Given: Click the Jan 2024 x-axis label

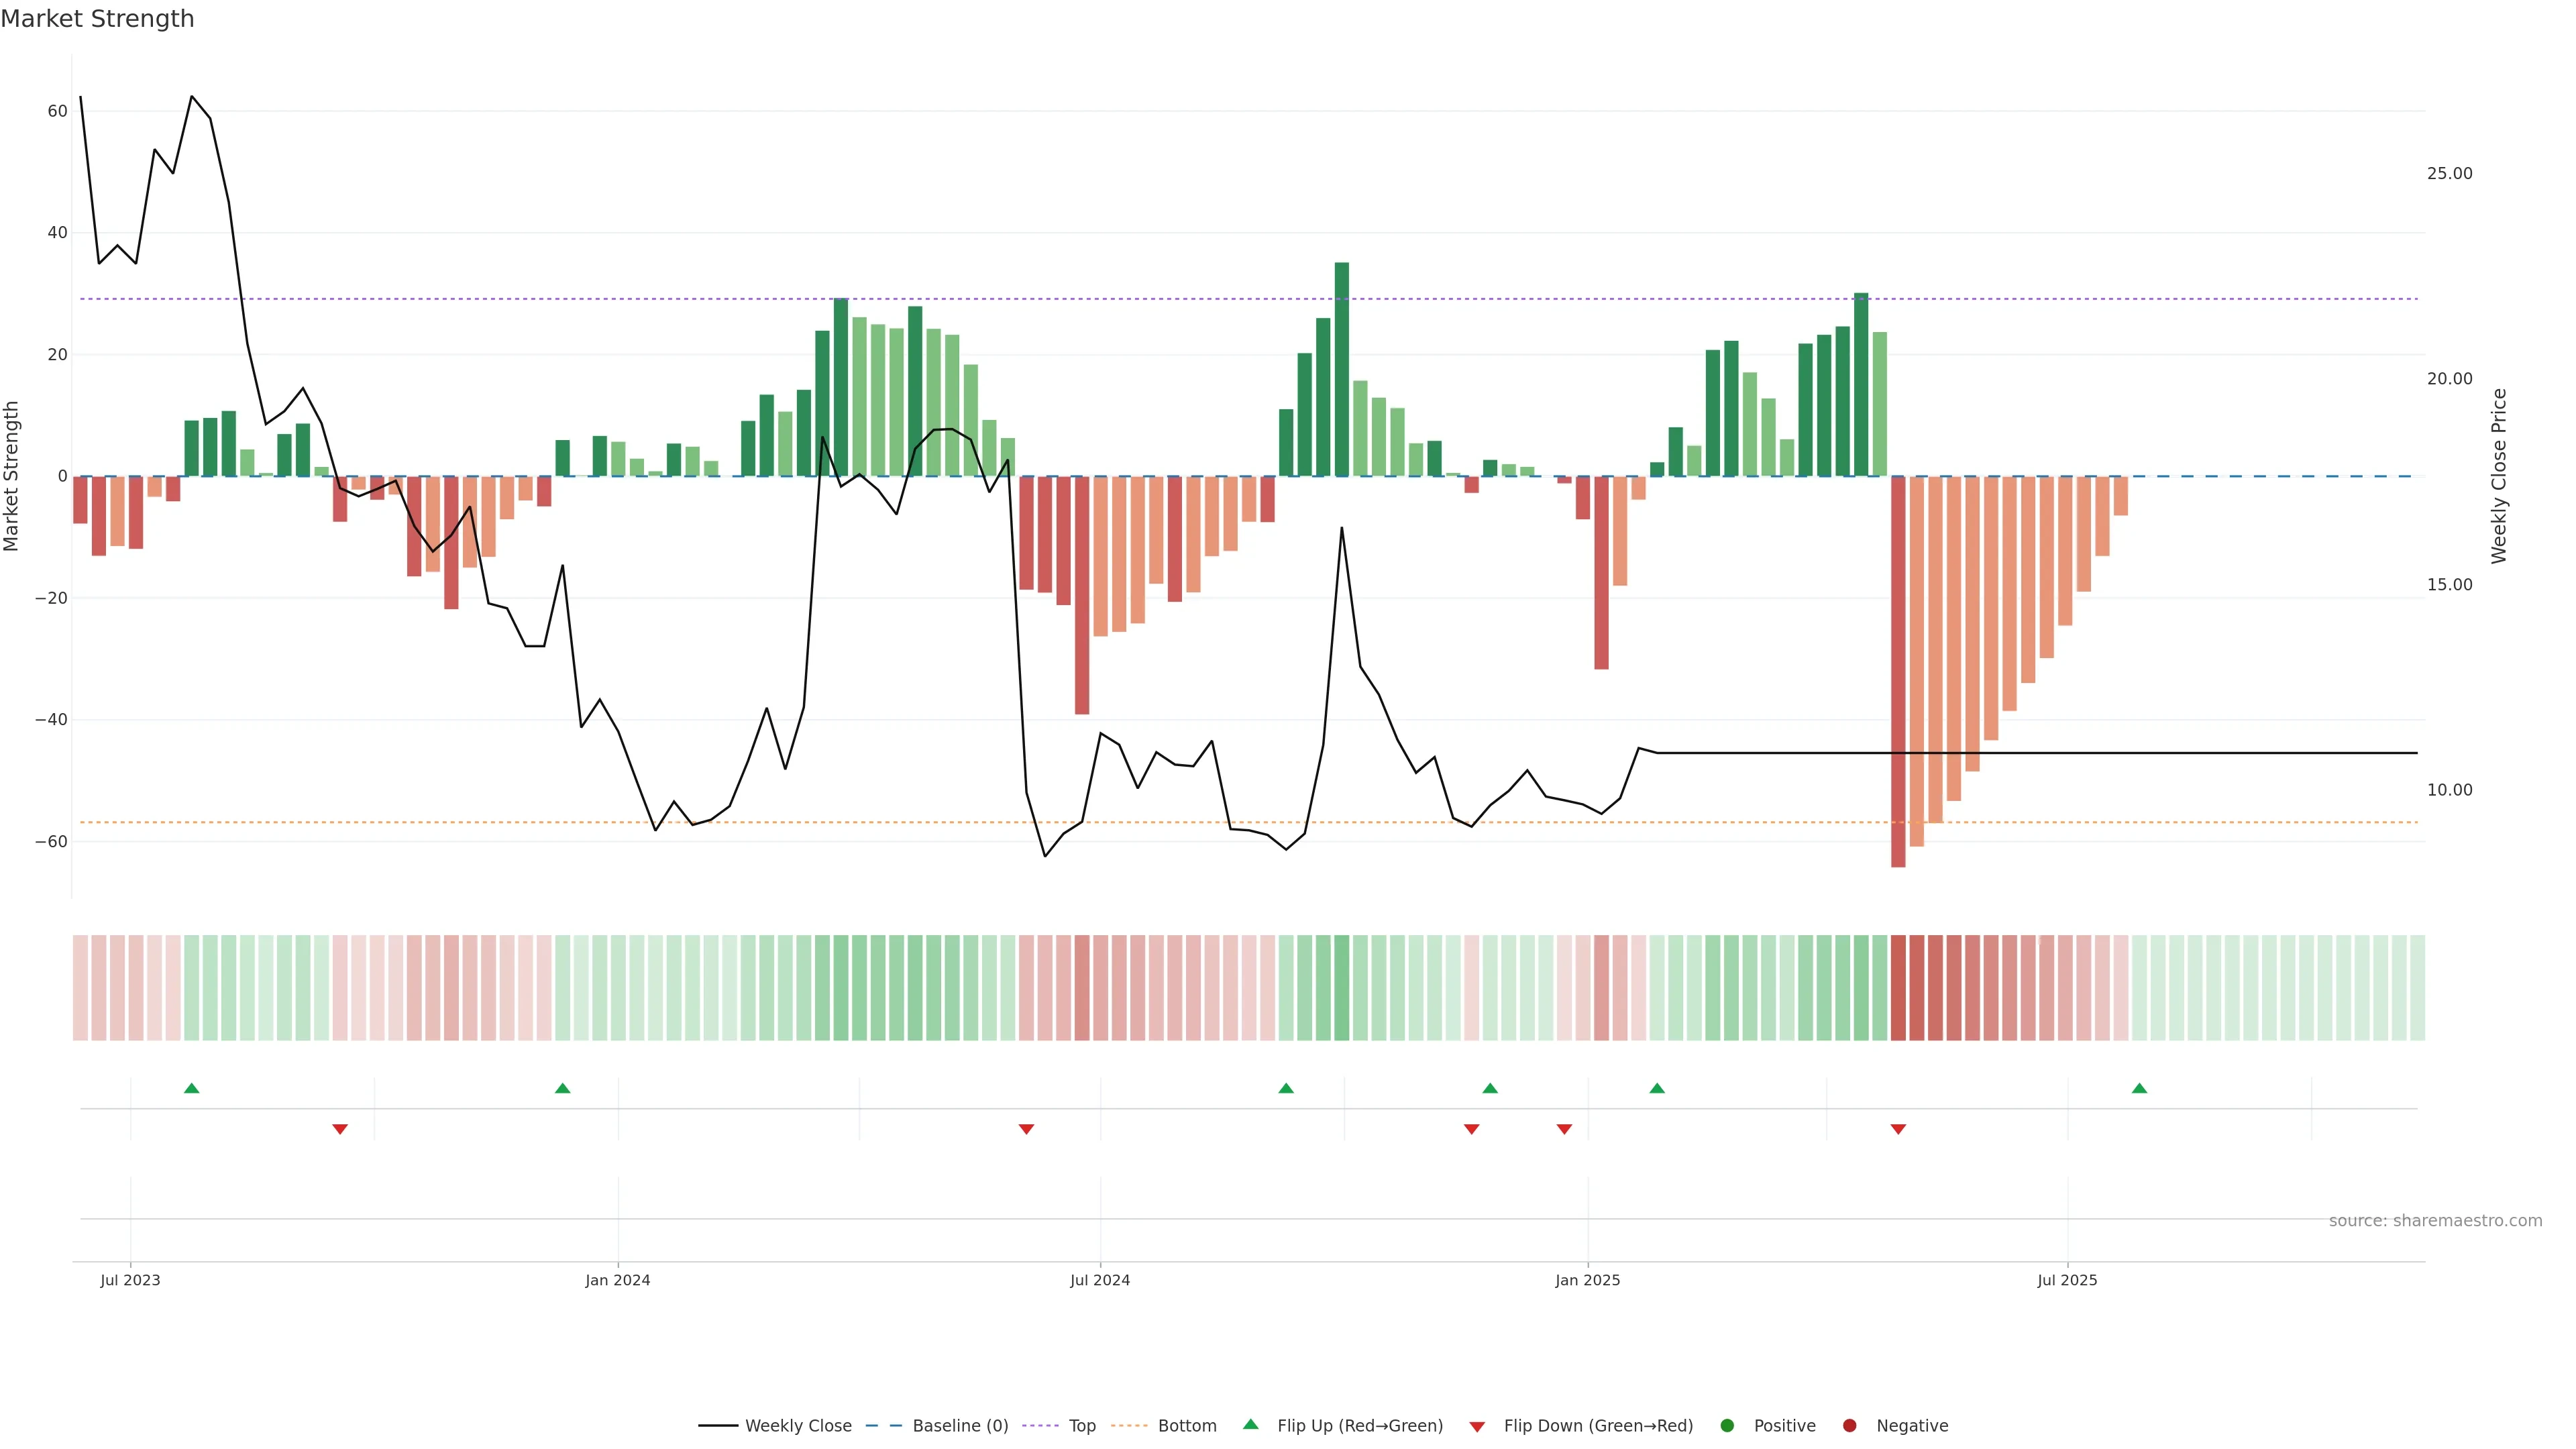Looking at the screenshot, I should coord(618,1280).
